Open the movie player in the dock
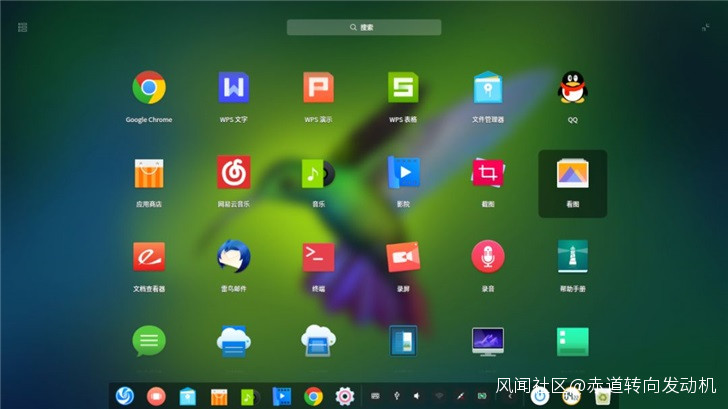Image resolution: width=728 pixels, height=409 pixels. 281,396
